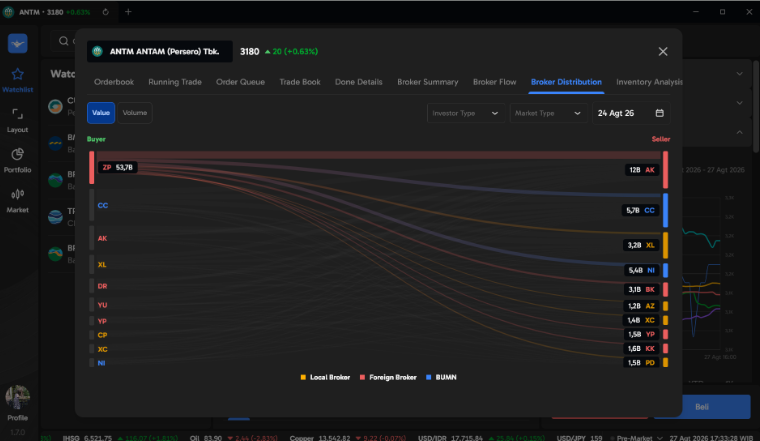Open the Layout sidebar icon

17,114
